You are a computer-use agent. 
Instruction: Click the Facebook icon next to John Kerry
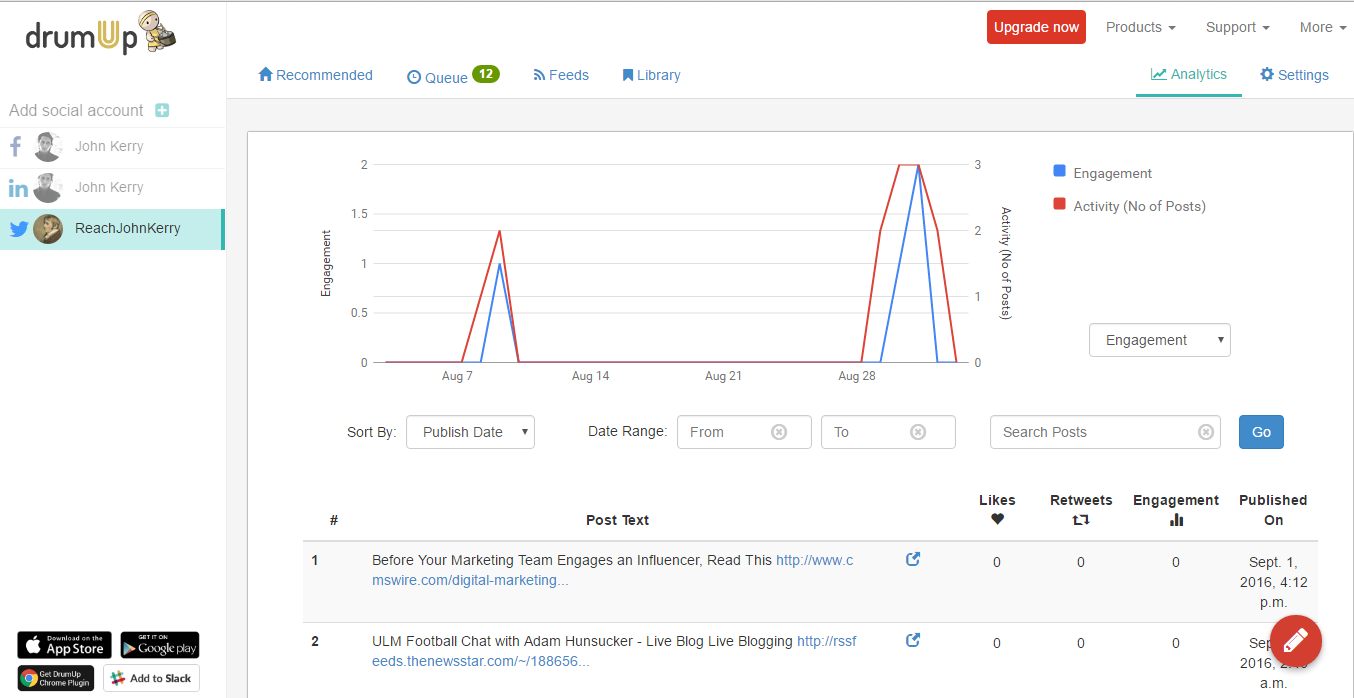tap(15, 146)
